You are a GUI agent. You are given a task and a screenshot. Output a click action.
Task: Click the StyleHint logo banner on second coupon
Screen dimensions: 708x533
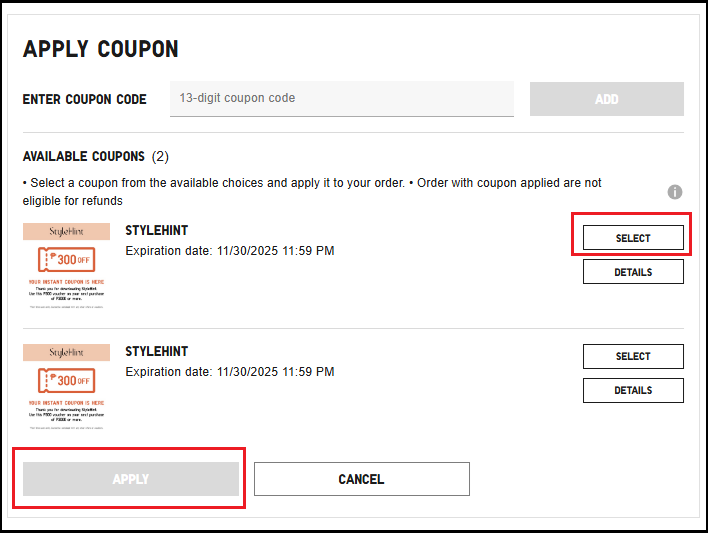[x=66, y=352]
